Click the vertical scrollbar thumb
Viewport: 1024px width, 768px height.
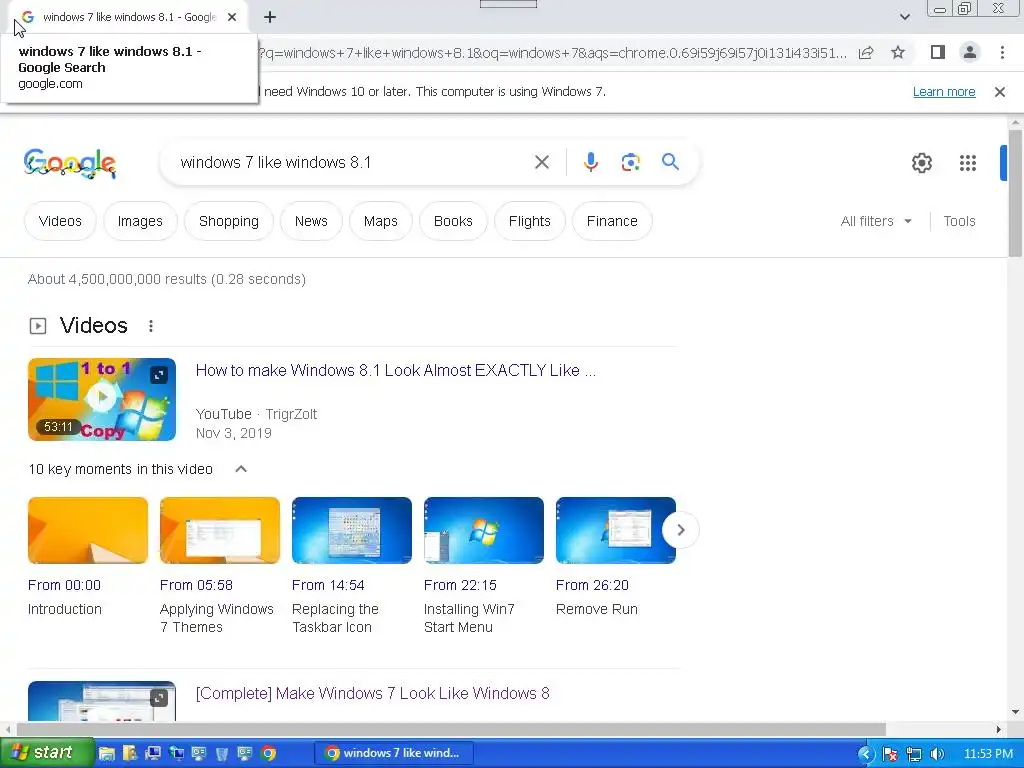[1015, 193]
